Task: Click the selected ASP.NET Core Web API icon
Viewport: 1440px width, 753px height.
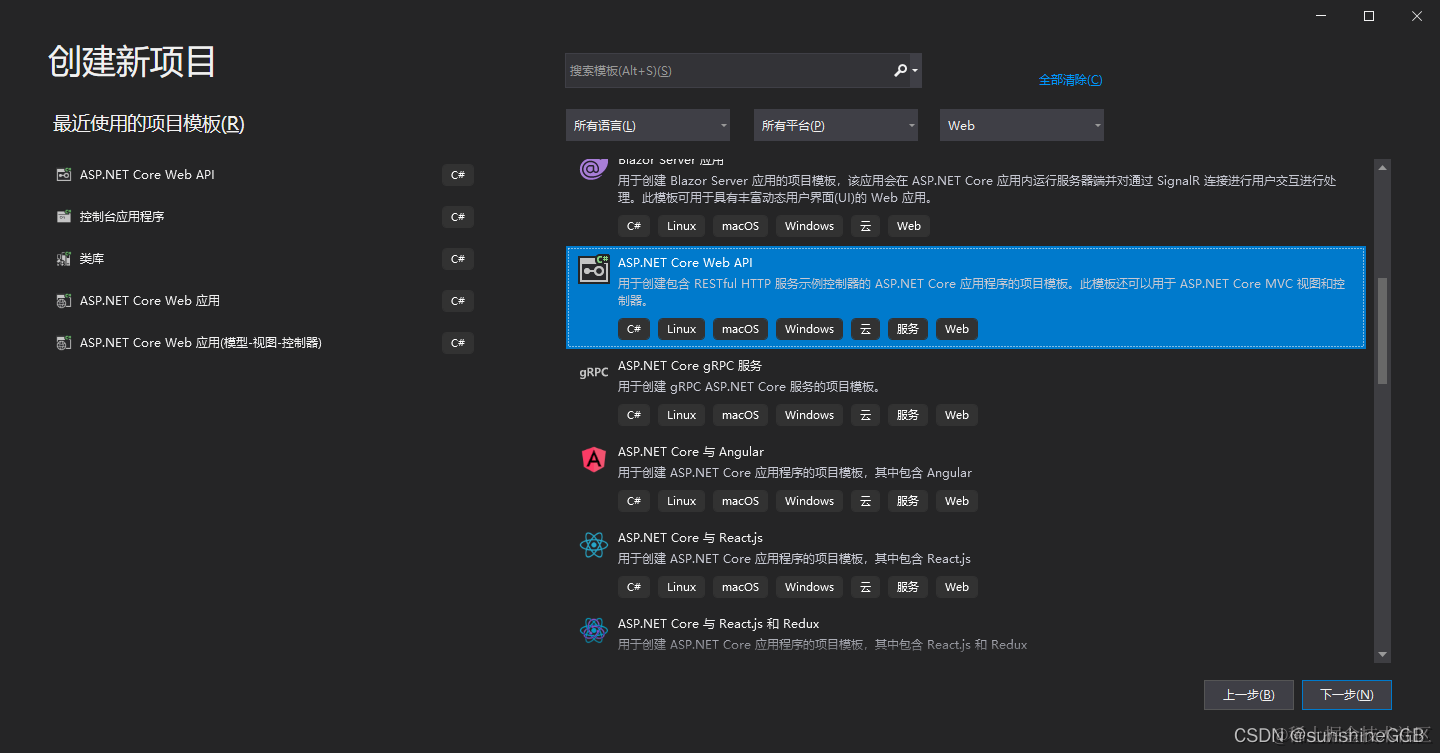Action: click(594, 270)
